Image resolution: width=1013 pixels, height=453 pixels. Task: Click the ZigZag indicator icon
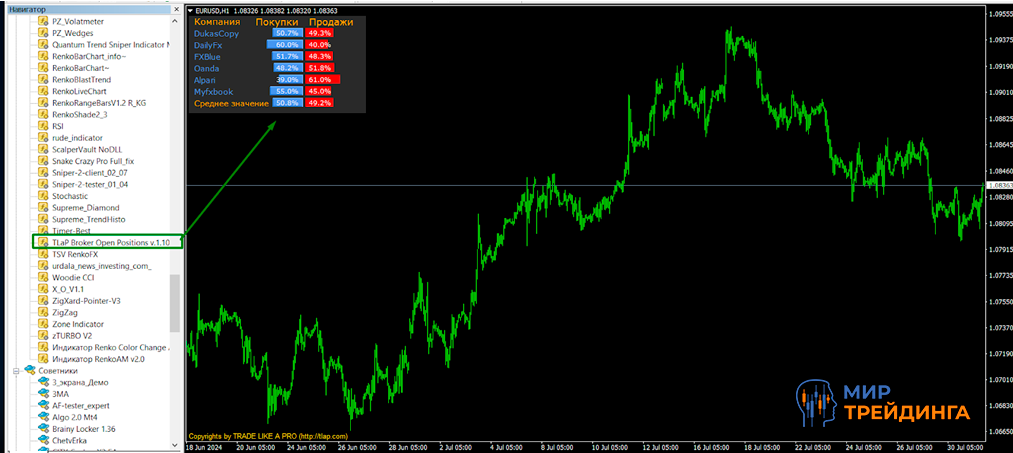coord(43,312)
